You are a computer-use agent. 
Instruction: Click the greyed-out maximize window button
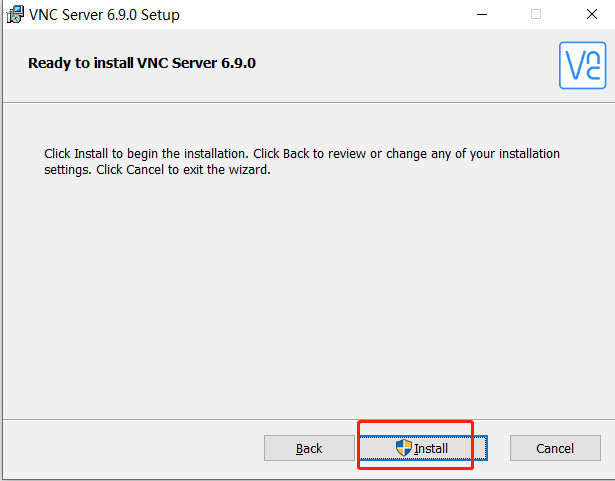pyautogui.click(x=536, y=14)
